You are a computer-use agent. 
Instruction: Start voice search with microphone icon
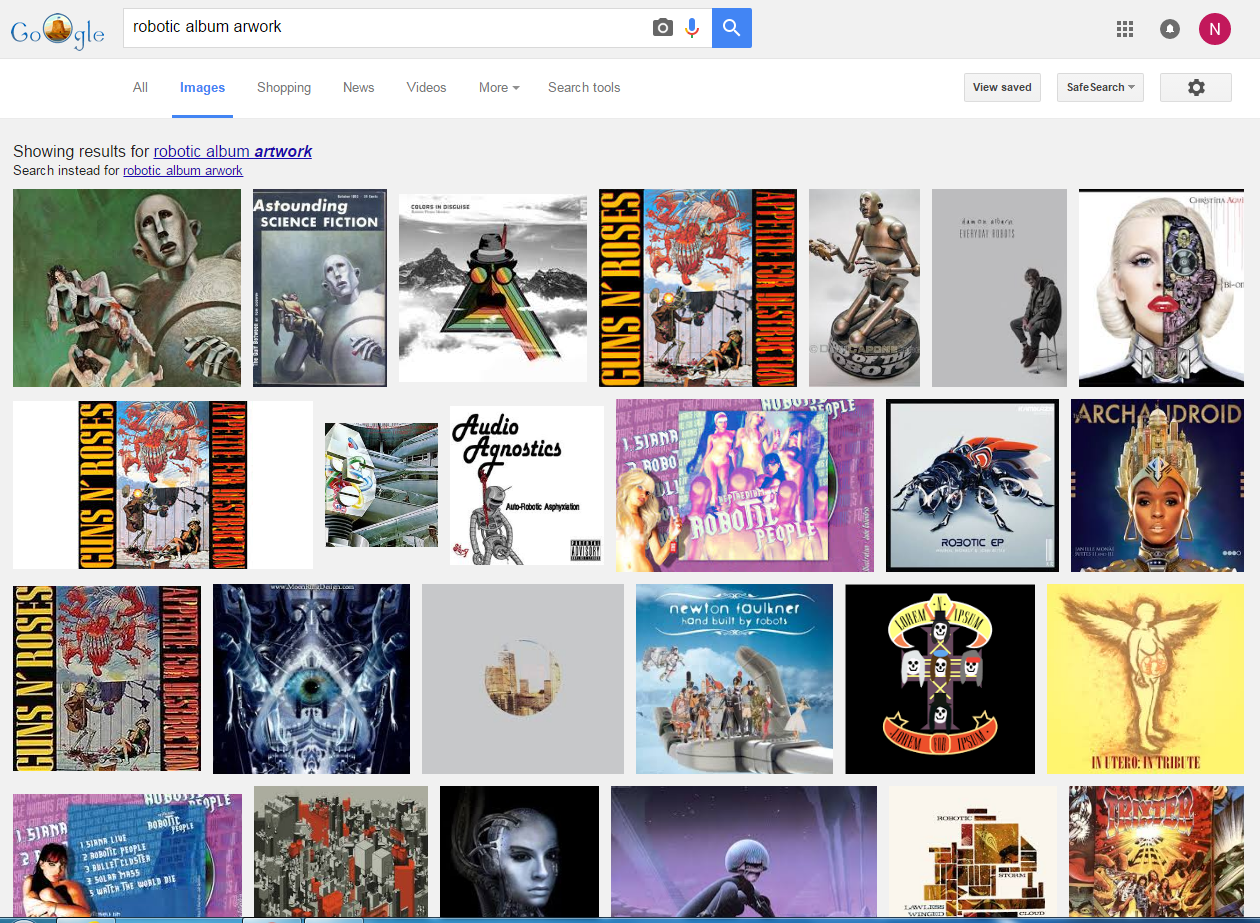coord(692,28)
